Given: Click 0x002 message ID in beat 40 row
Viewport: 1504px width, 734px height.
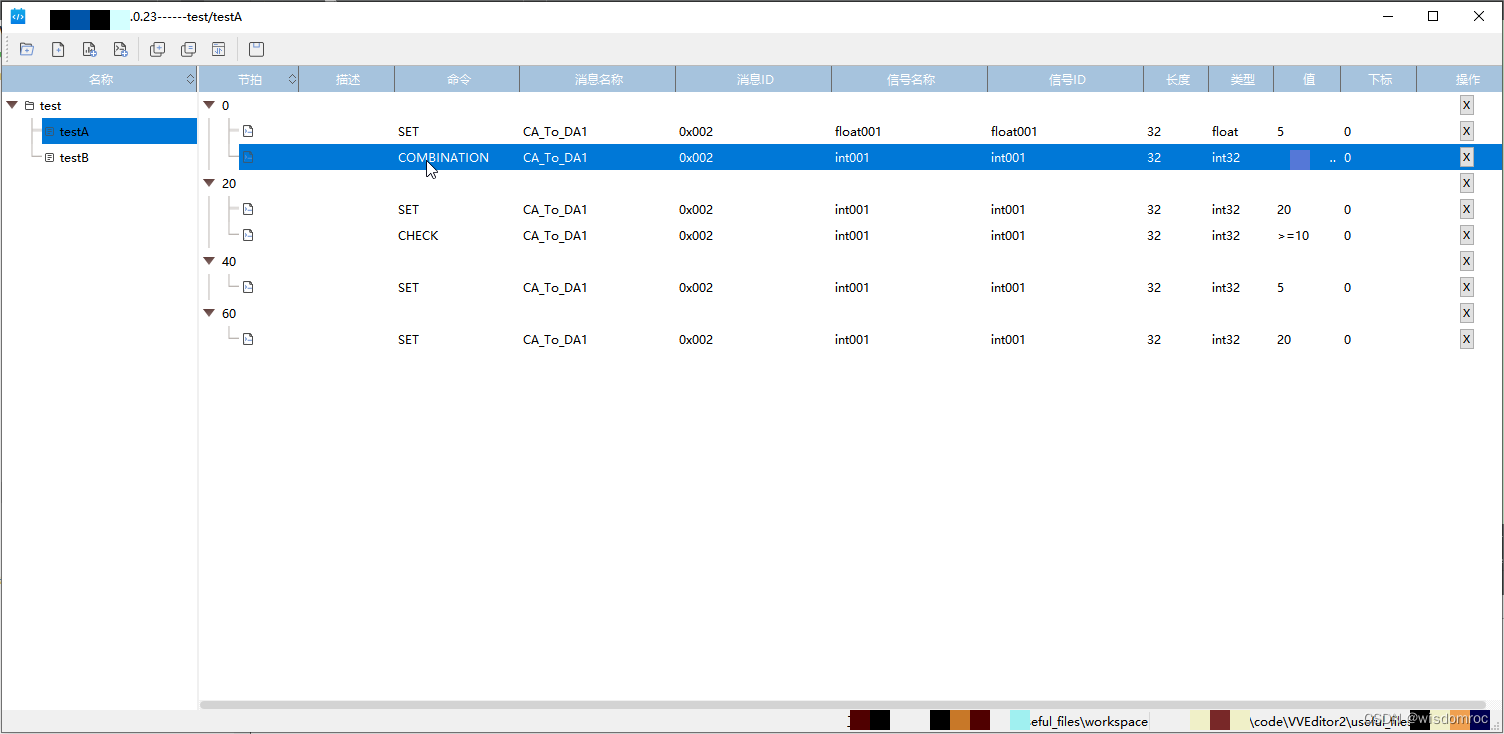Looking at the screenshot, I should pyautogui.click(x=696, y=287).
